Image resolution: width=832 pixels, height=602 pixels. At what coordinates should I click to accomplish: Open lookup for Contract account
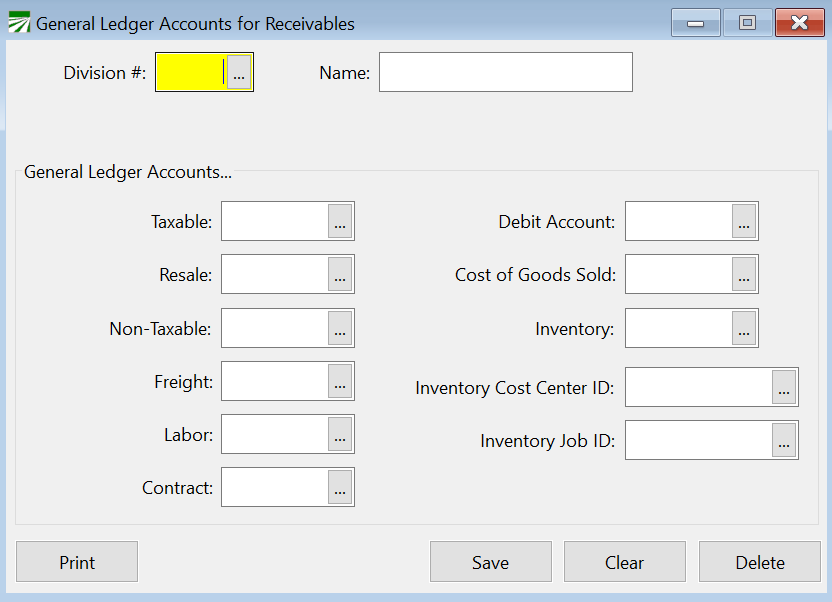pyautogui.click(x=340, y=488)
